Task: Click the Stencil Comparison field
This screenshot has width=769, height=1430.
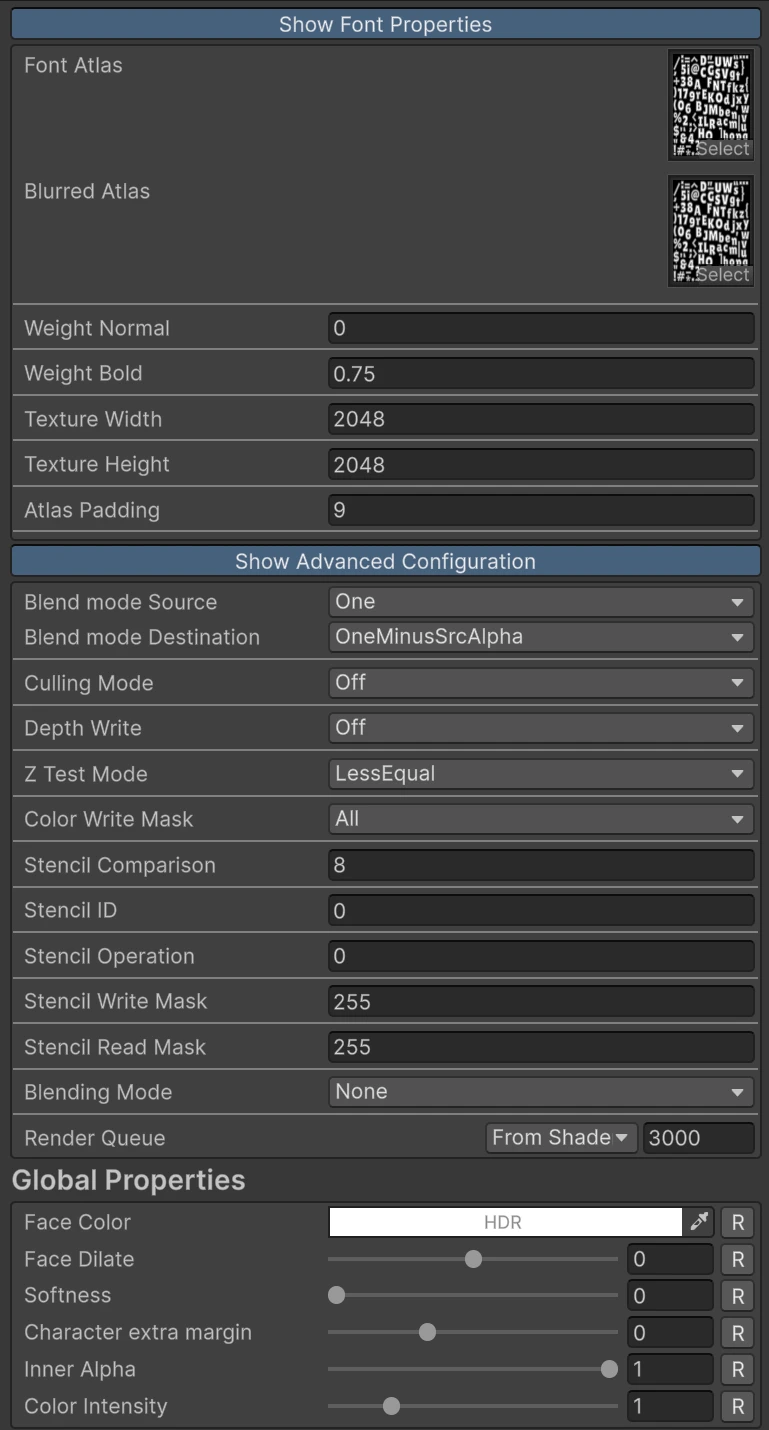Action: pos(541,865)
